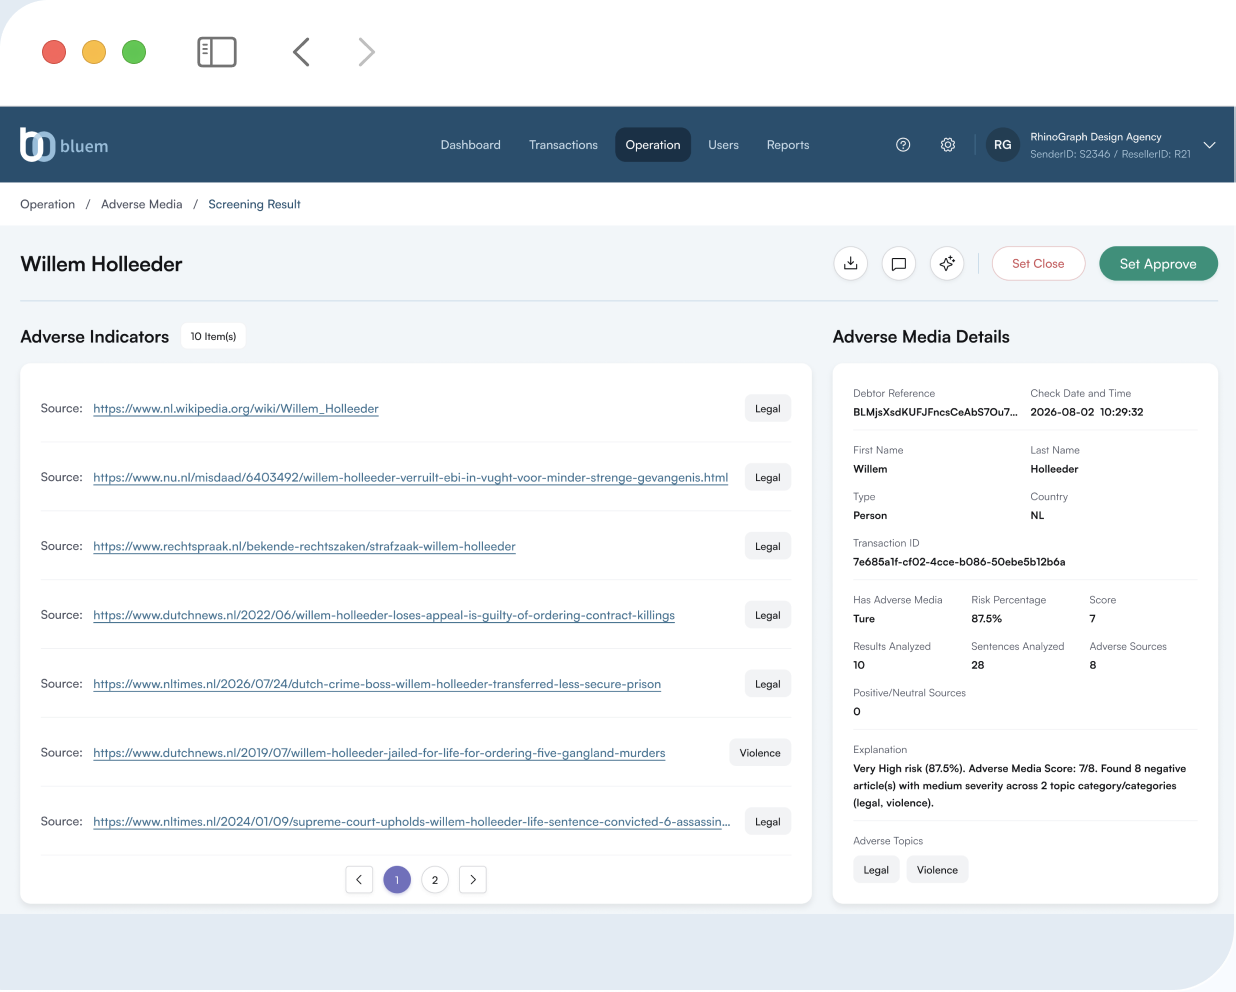The width and height of the screenshot is (1236, 992).
Task: Click the Set Close button
Action: coord(1038,264)
